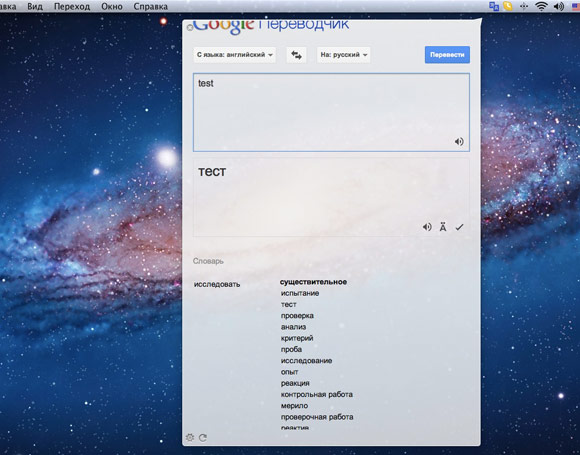Reload the translator with the refresh icon

pyautogui.click(x=203, y=438)
